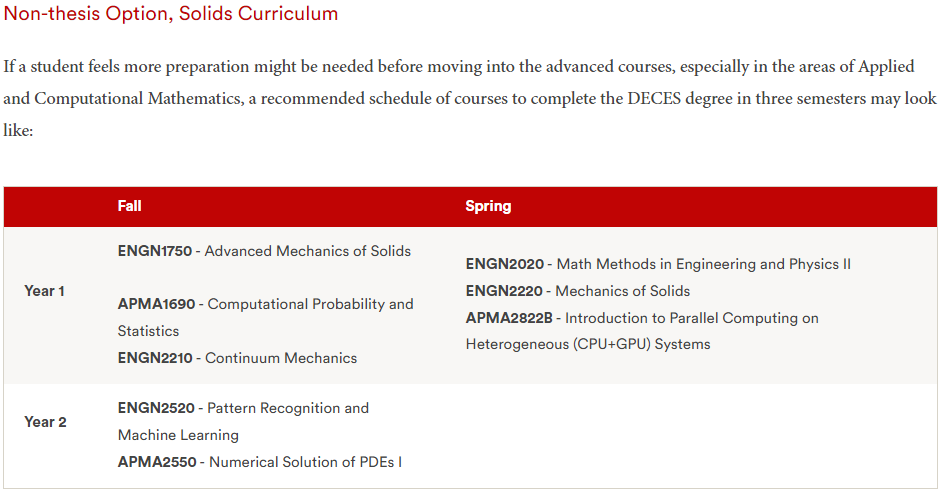Click the Machine Learning text line
The width and height of the screenshot is (941, 491).
178,435
